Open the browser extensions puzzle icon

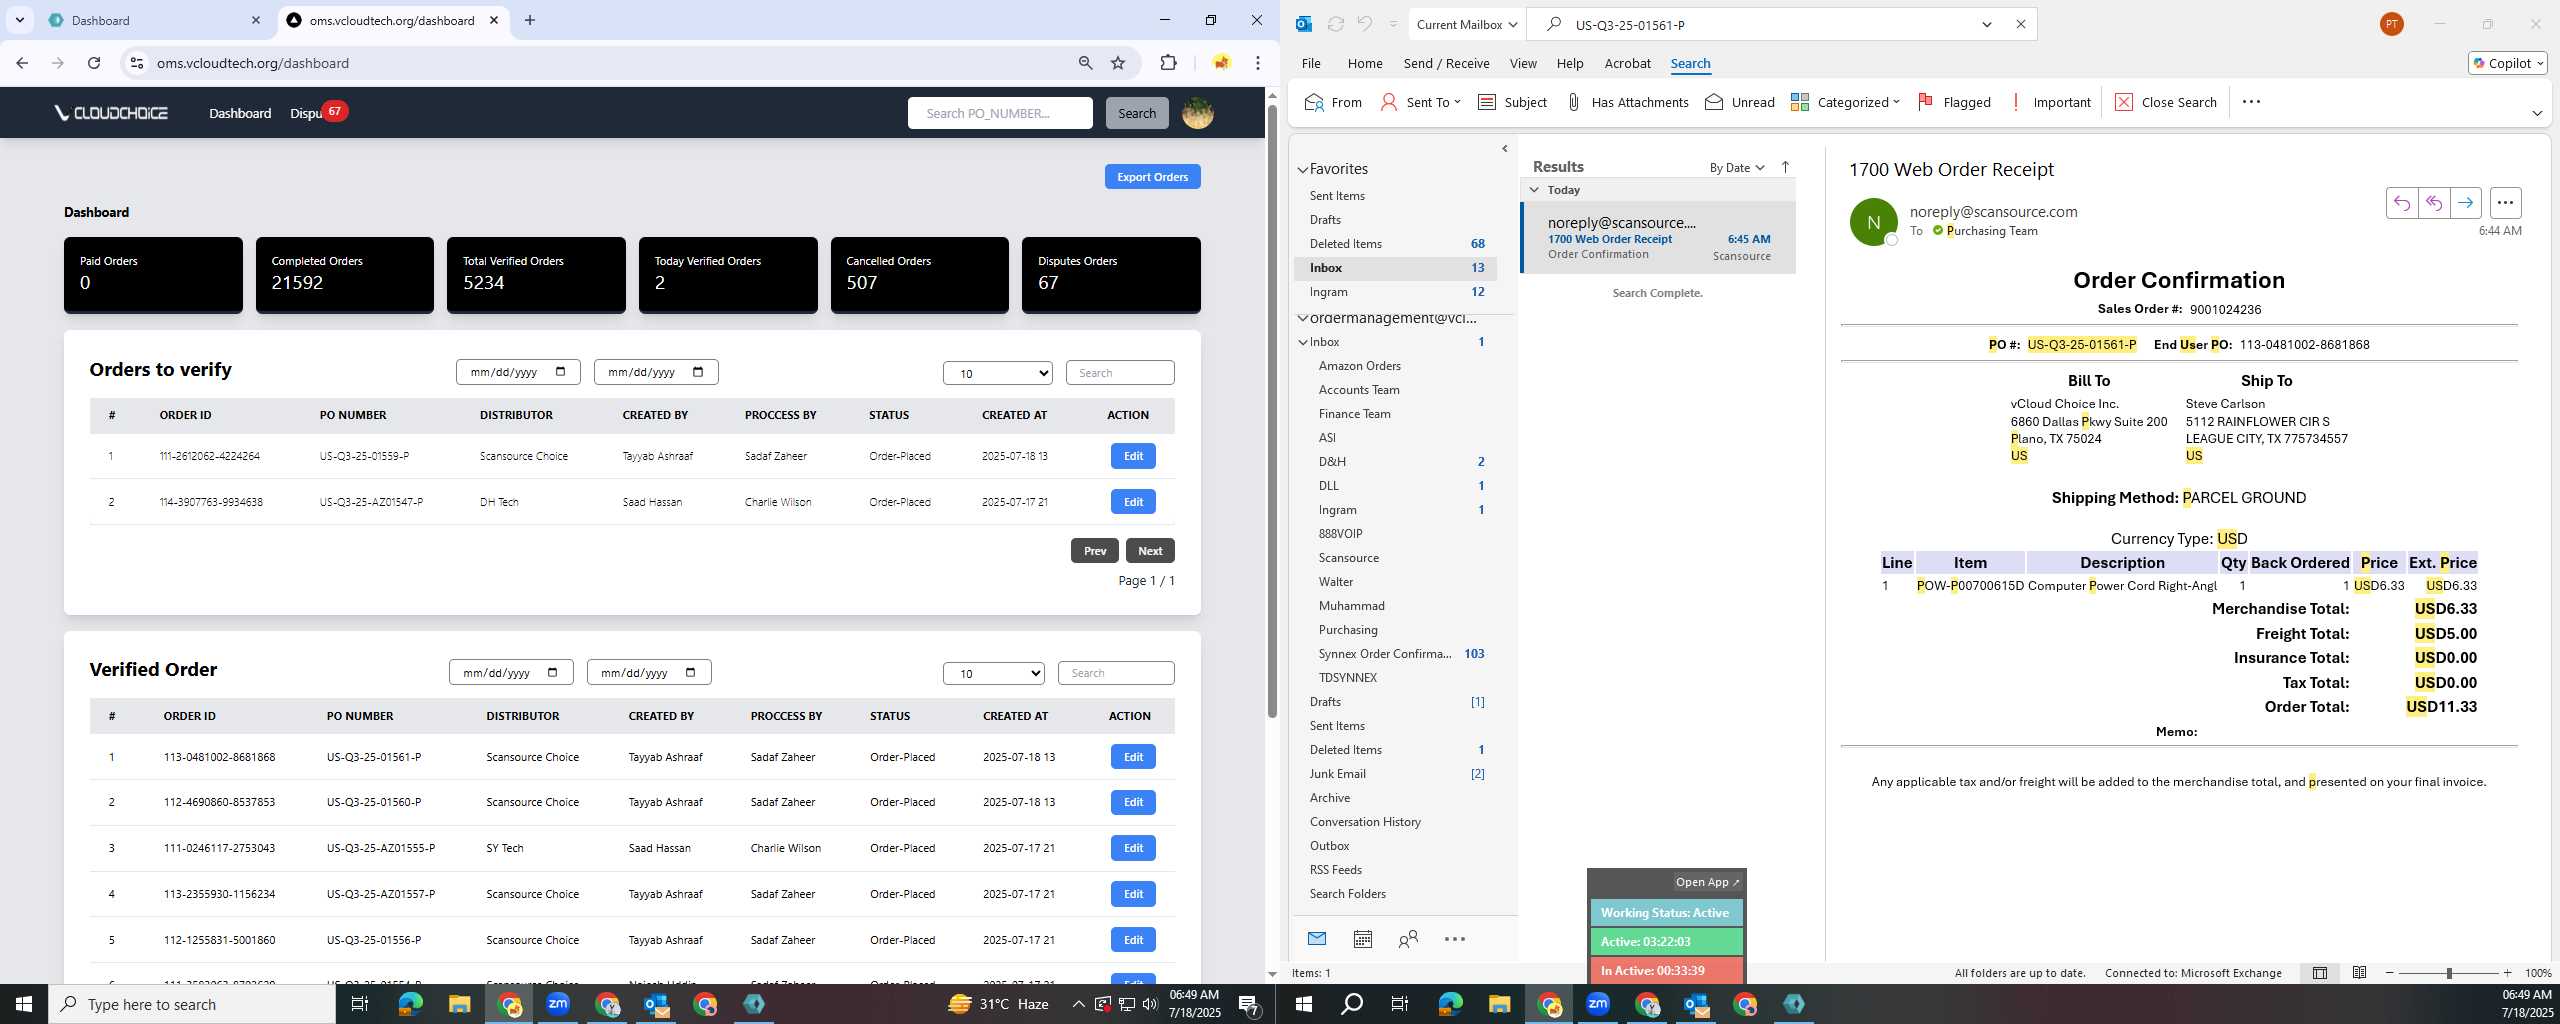click(x=1168, y=63)
